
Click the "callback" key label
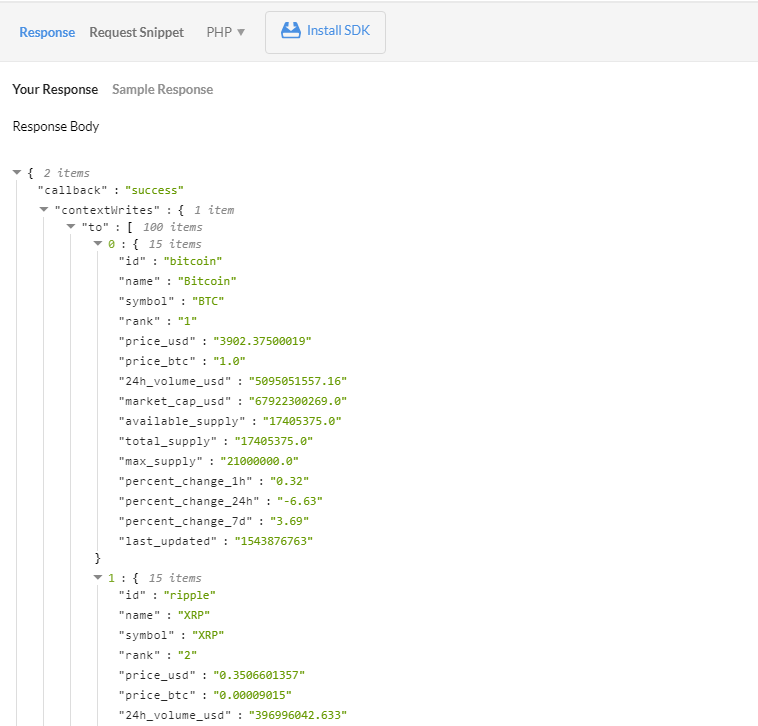click(73, 190)
